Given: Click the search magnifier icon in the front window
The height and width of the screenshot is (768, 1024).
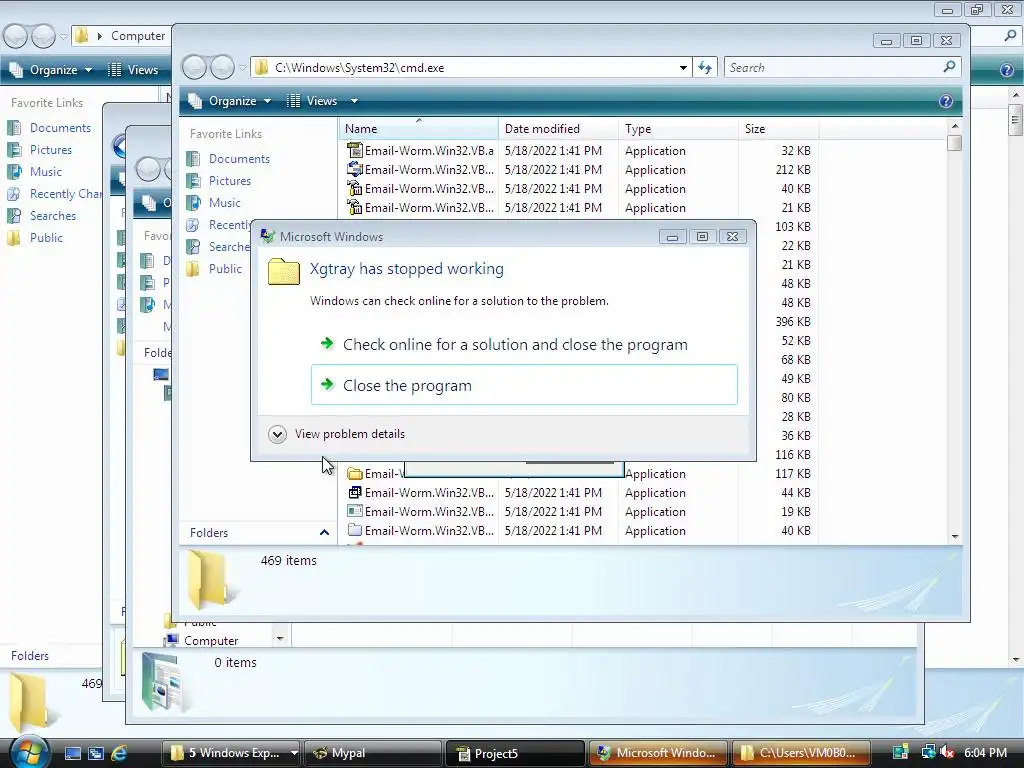Looking at the screenshot, I should 950,67.
